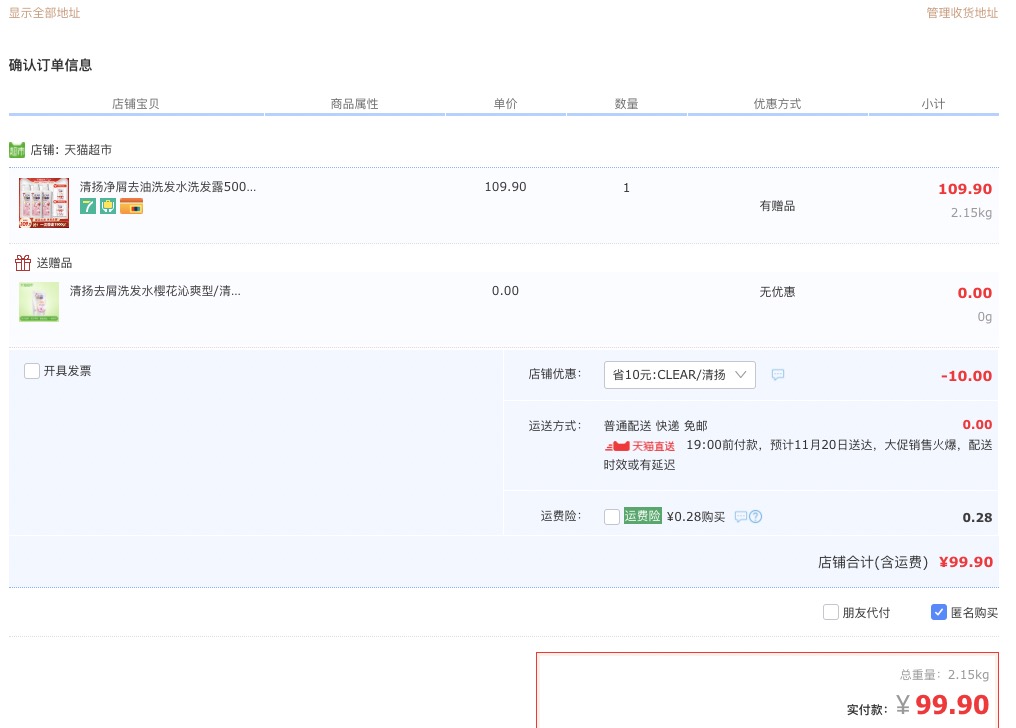Open the 清扬净屑去油洗发水 product title

click(168, 187)
